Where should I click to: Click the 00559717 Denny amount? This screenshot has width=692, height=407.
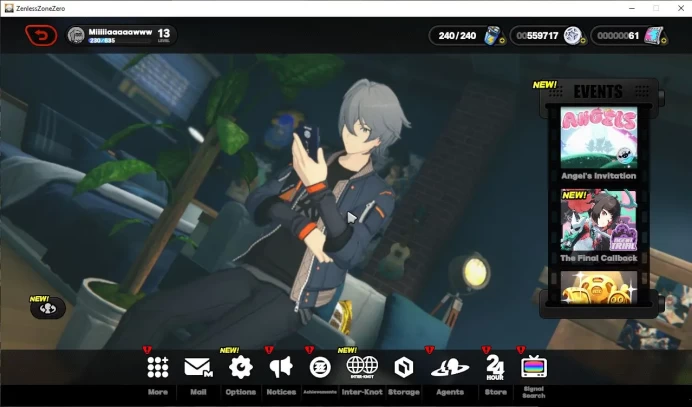pos(537,36)
